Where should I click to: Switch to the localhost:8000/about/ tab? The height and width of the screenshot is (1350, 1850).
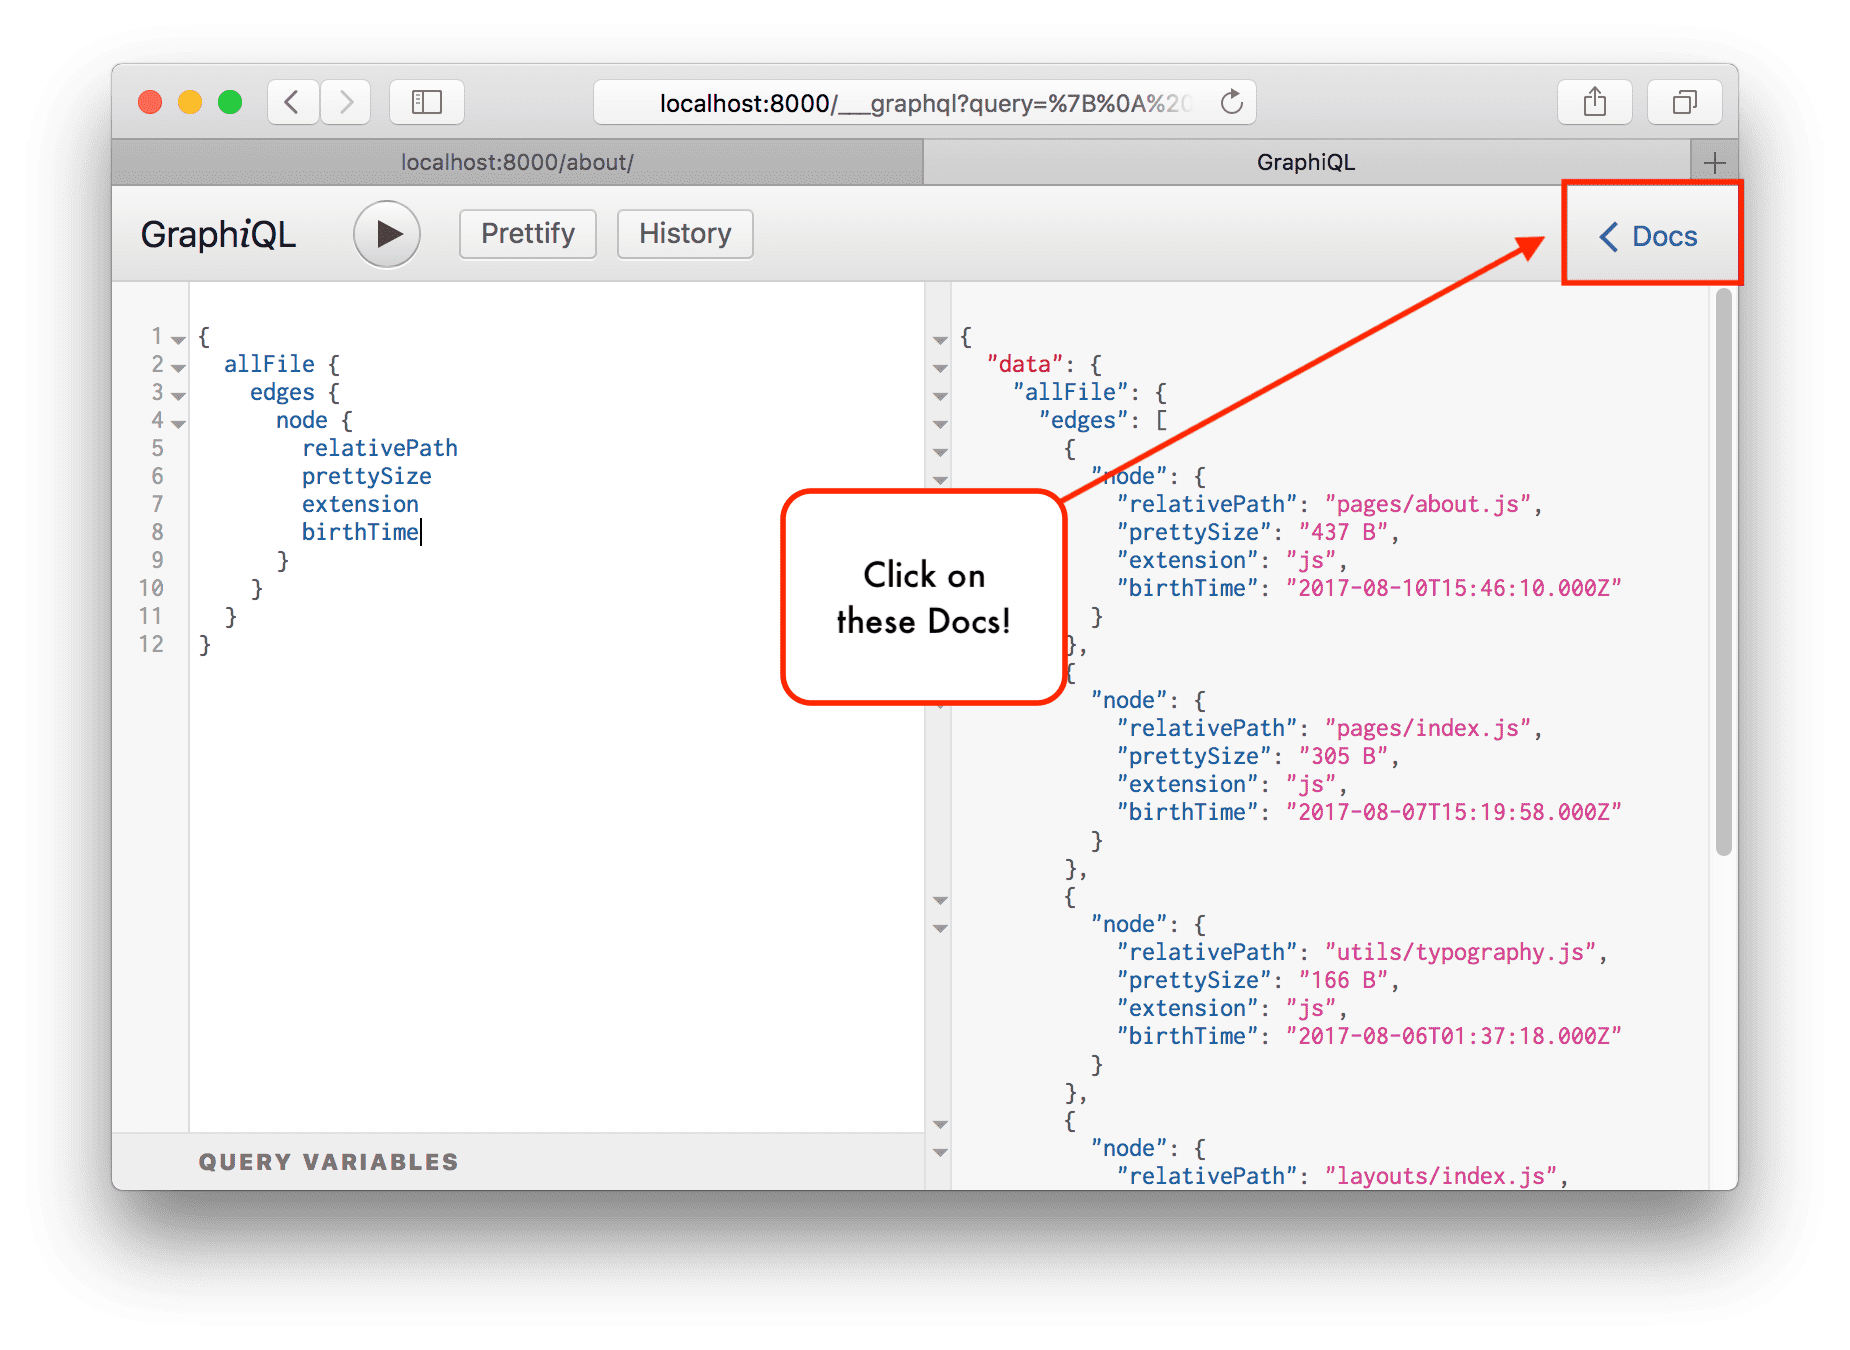pos(517,163)
